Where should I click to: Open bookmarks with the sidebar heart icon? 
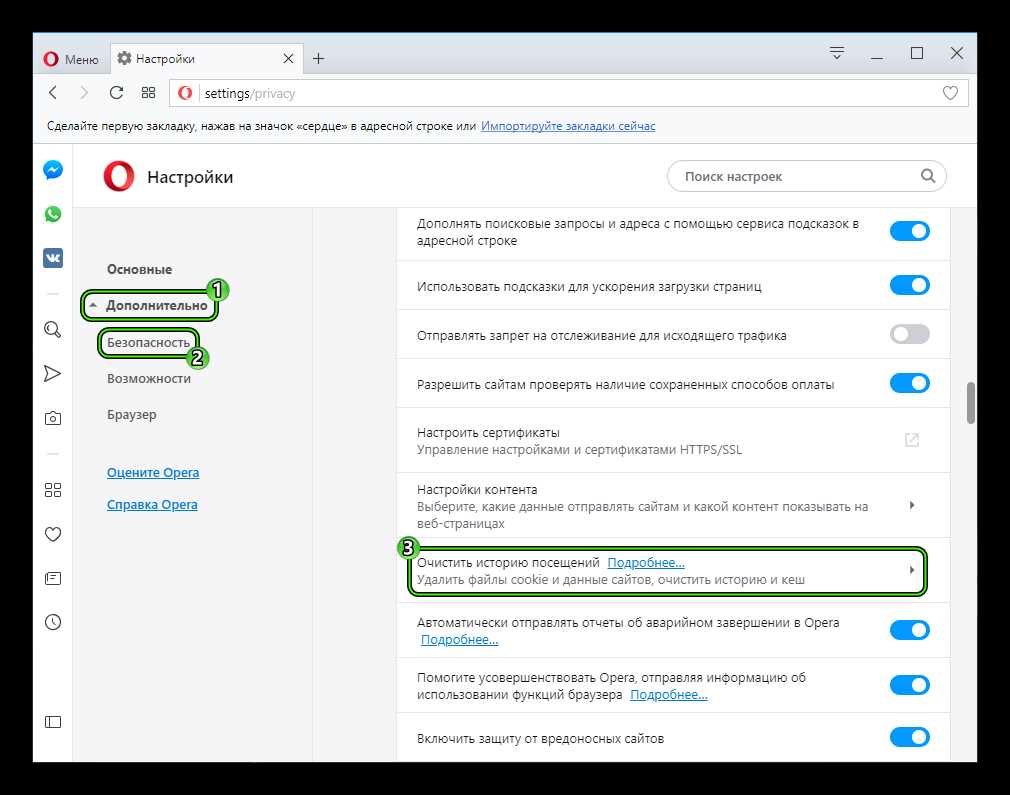53,534
